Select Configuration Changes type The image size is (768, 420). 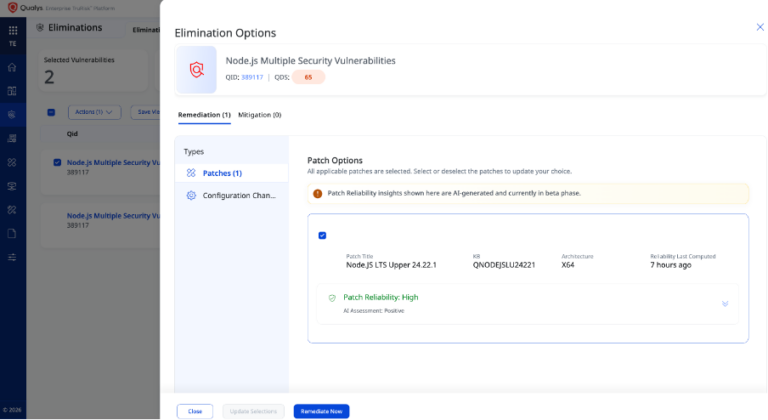[x=231, y=196]
